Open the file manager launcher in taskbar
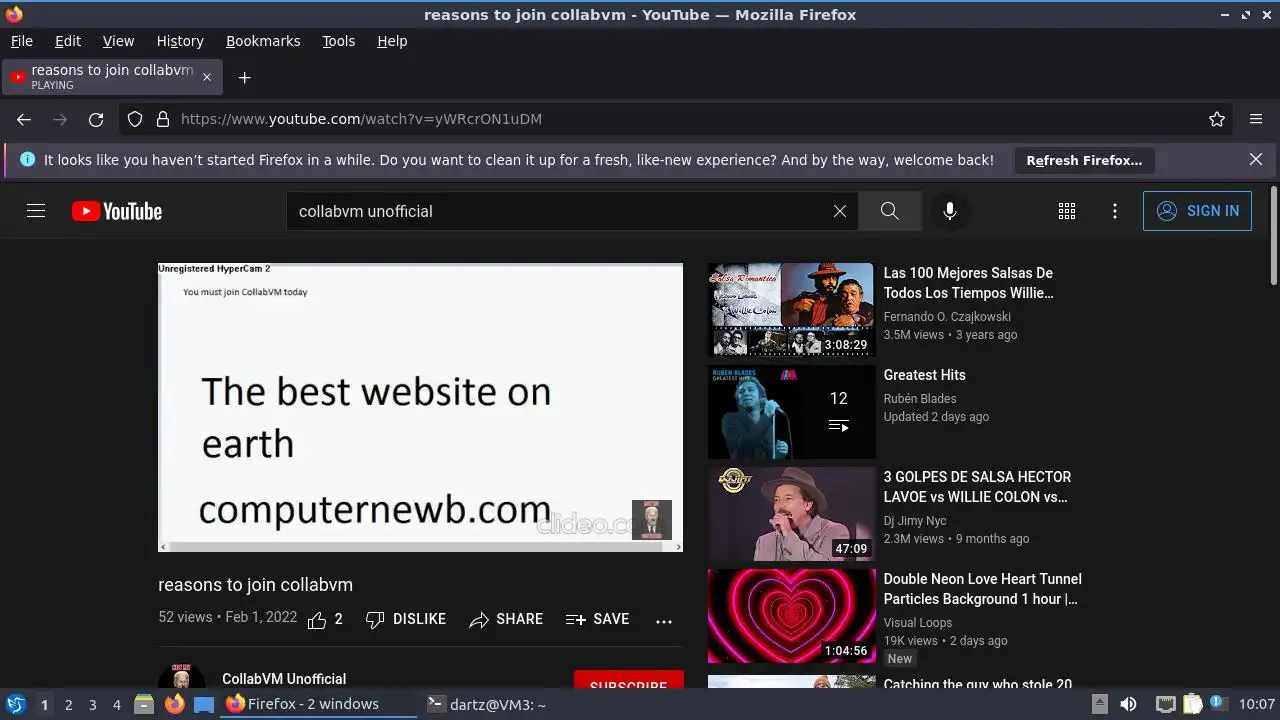This screenshot has height=720, width=1280. [144, 704]
